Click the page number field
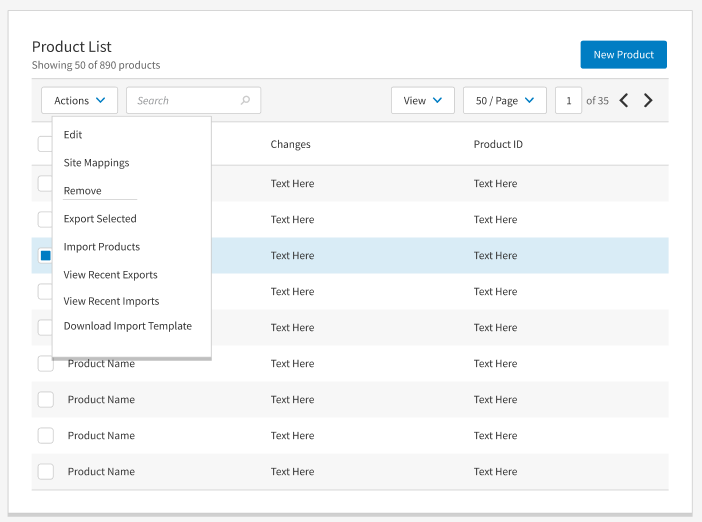Viewport: 702px width, 522px height. coord(569,100)
